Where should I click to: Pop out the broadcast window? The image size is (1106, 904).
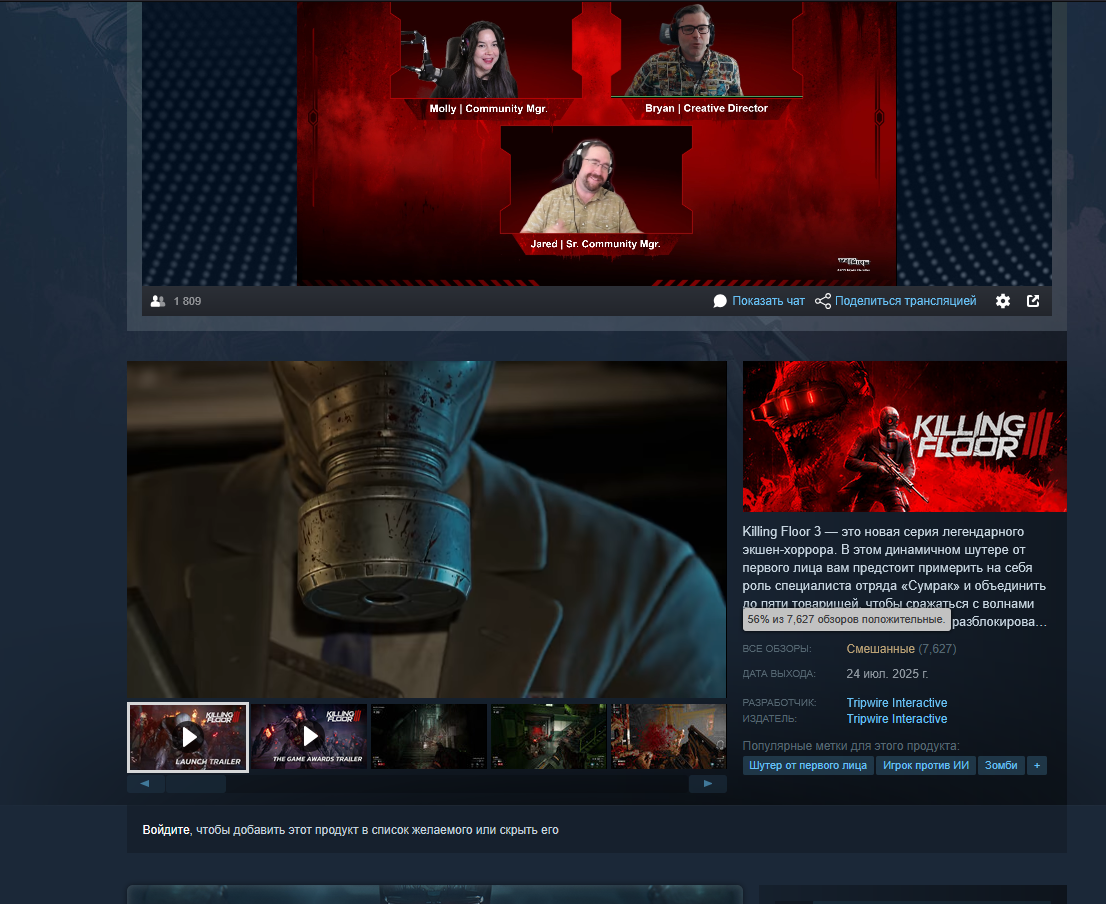1033,301
